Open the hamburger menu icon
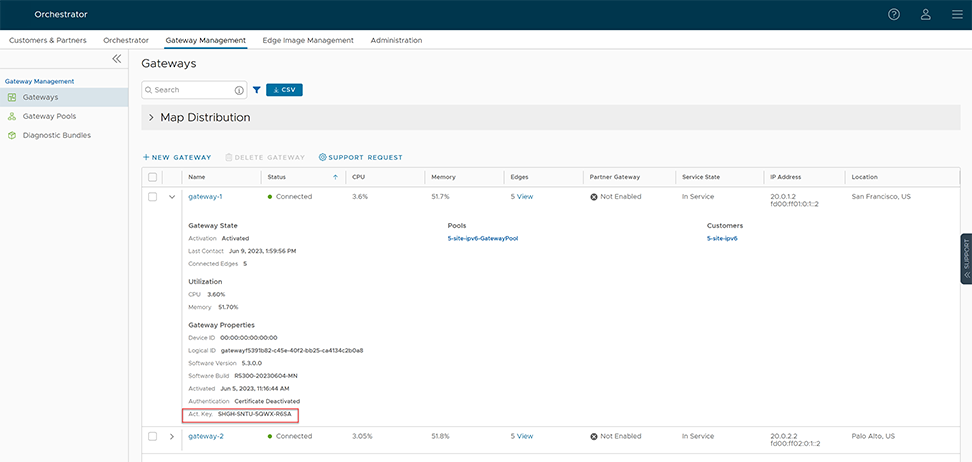This screenshot has width=972, height=462. 957,15
